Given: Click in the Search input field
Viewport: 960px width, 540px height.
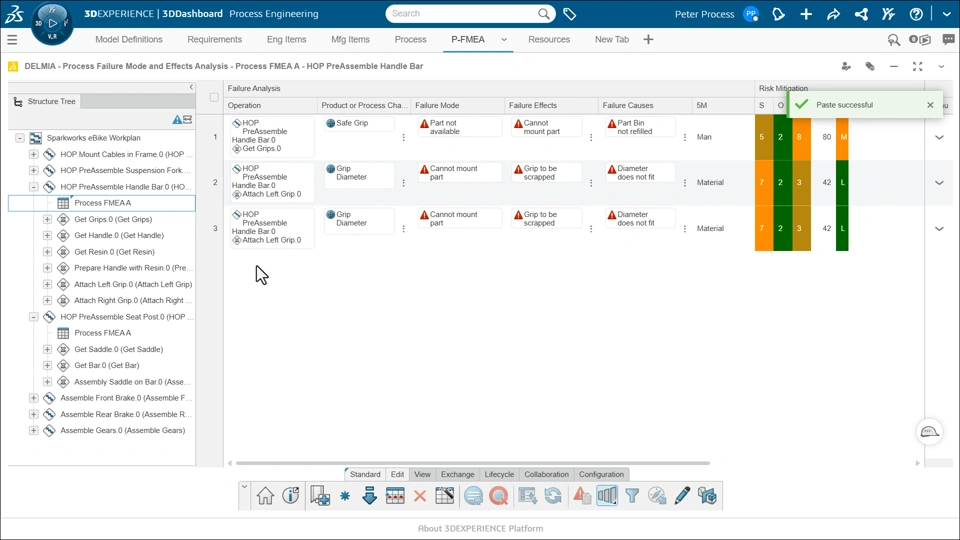Looking at the screenshot, I should (x=462, y=13).
